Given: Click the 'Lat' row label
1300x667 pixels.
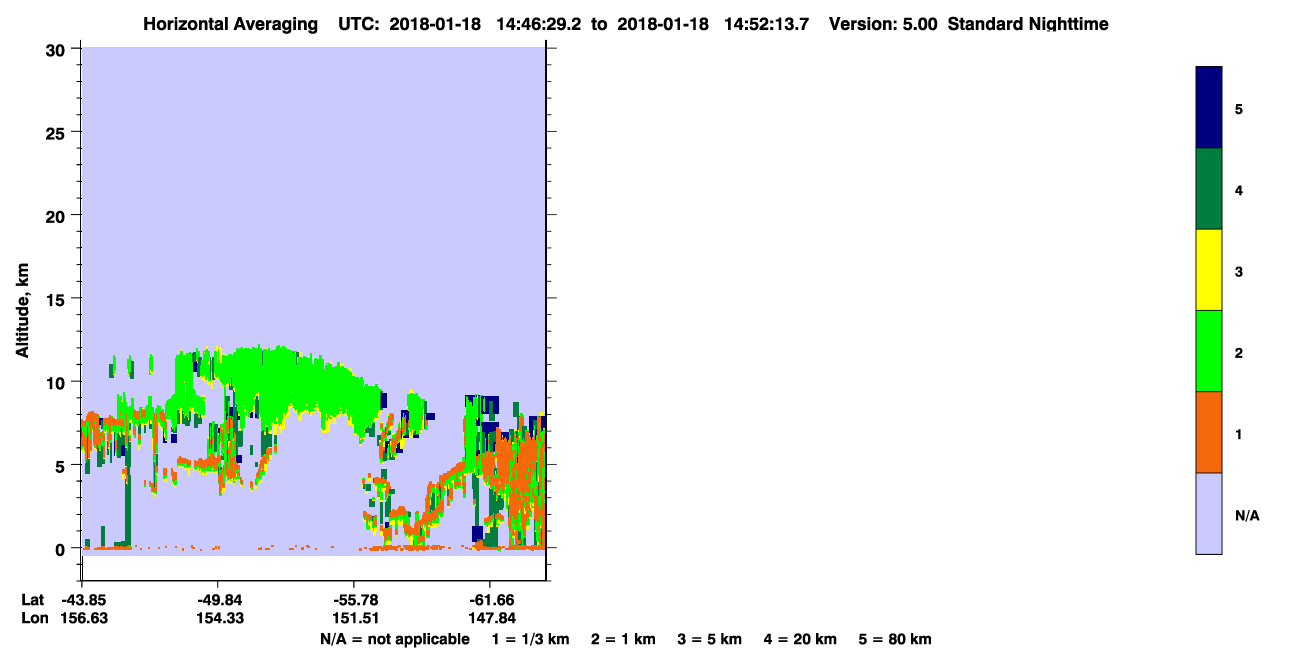Looking at the screenshot, I should point(33,599).
